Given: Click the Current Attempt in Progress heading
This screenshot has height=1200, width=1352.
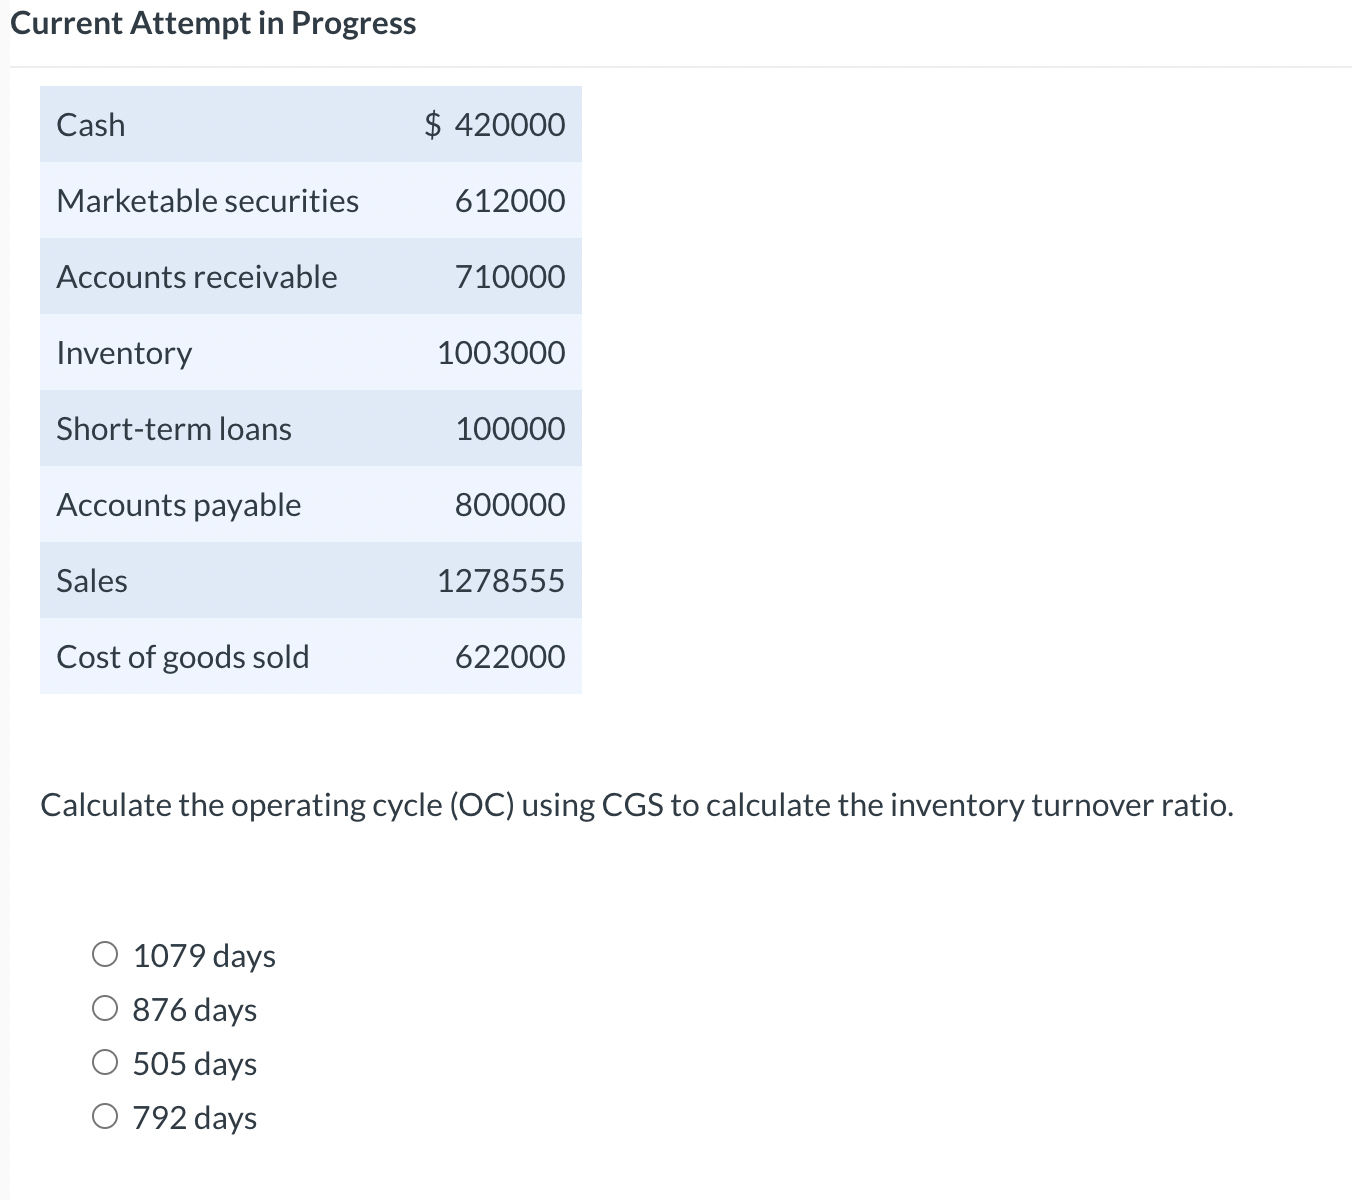Looking at the screenshot, I should pos(213,22).
